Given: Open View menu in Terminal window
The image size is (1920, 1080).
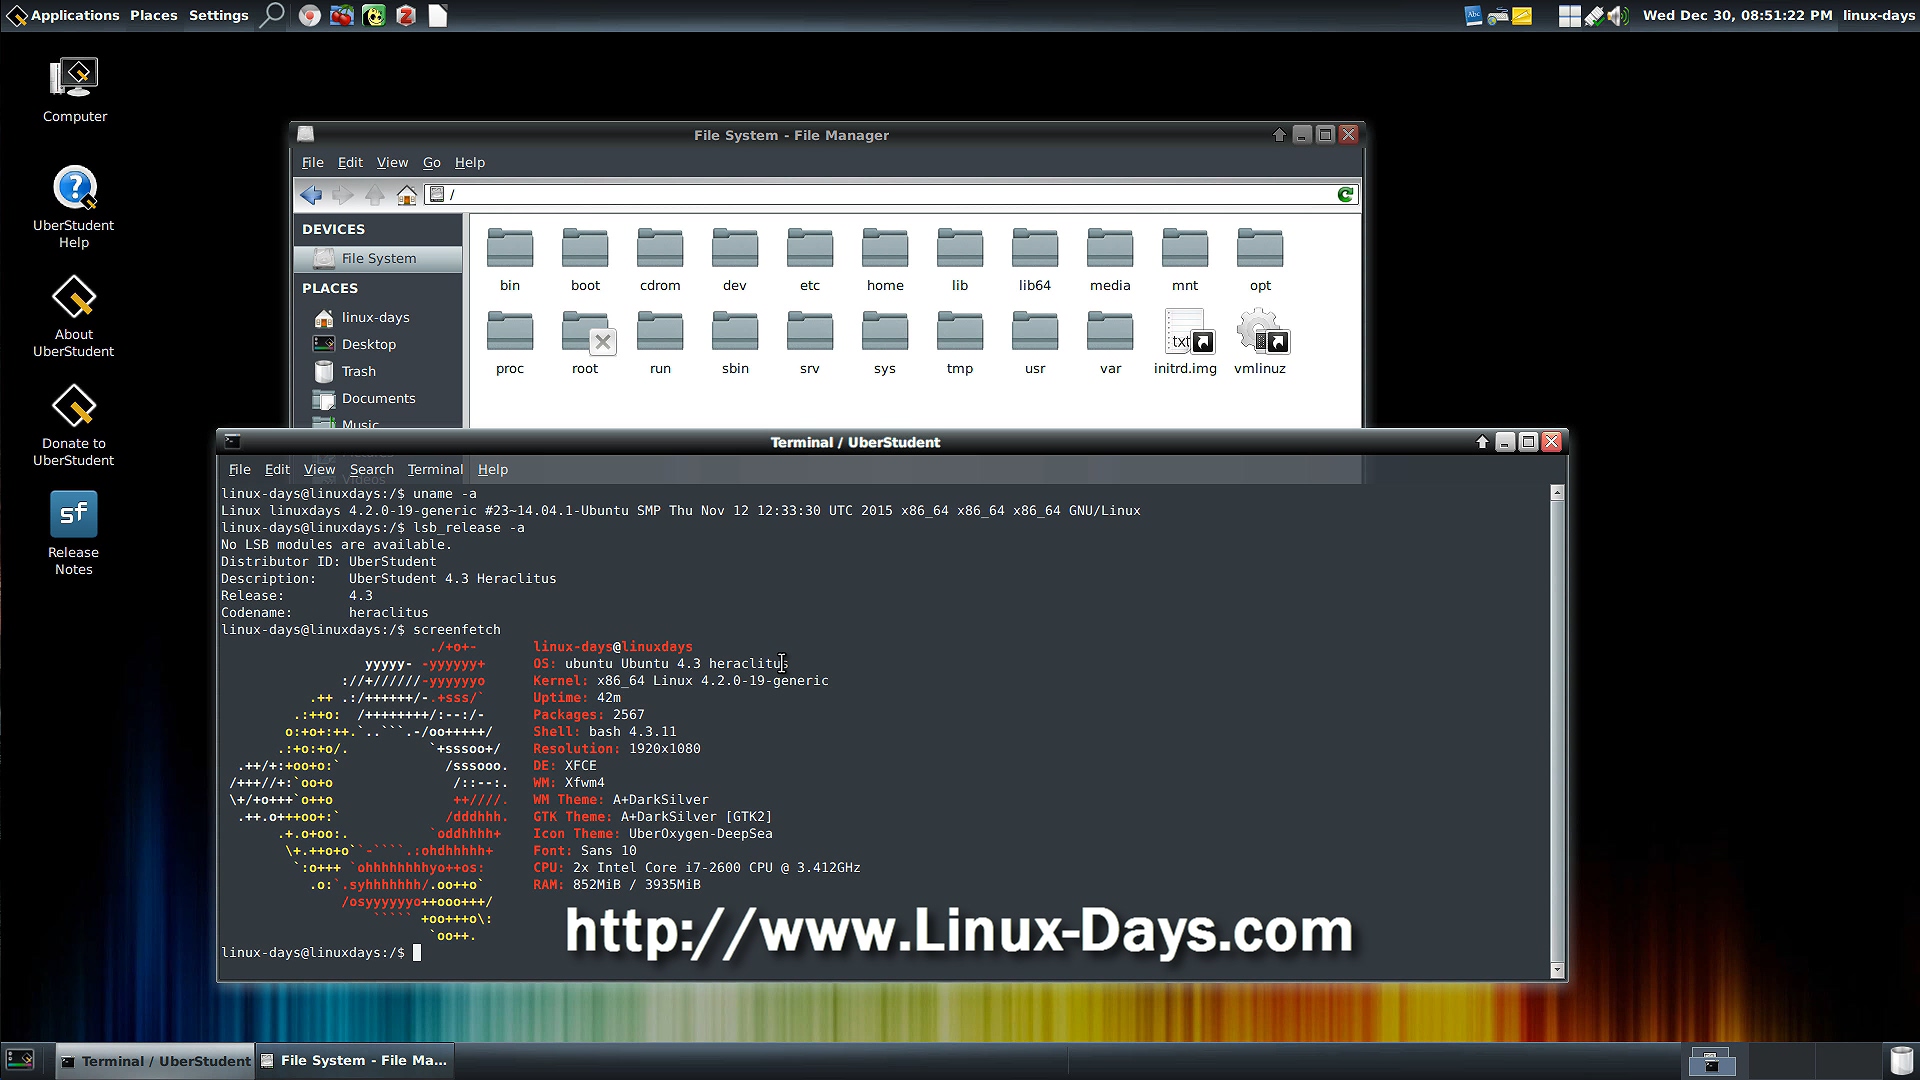Looking at the screenshot, I should pos(319,469).
